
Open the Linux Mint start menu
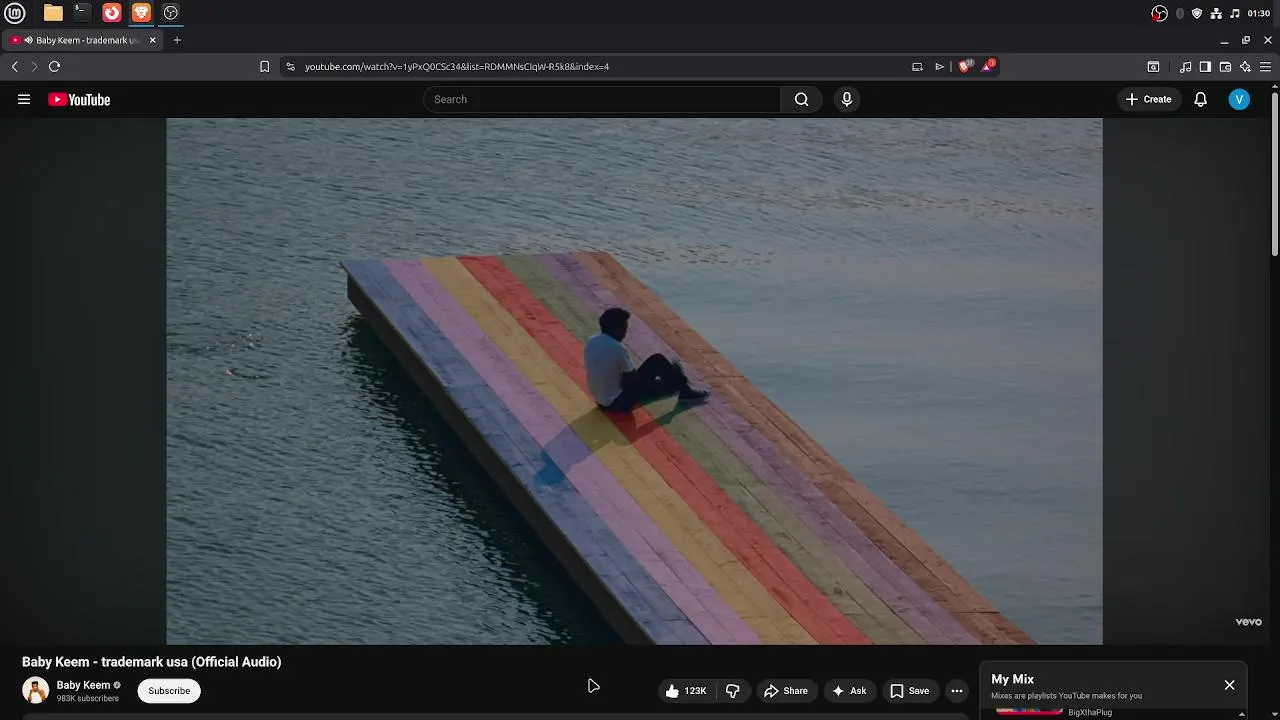14,13
